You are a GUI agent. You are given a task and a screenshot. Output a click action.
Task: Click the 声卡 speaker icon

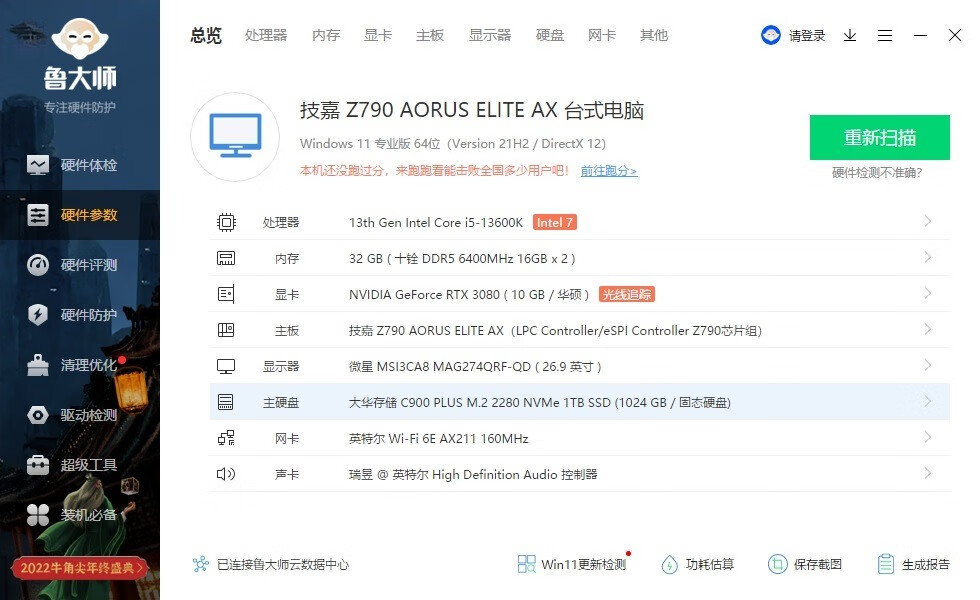click(x=226, y=474)
